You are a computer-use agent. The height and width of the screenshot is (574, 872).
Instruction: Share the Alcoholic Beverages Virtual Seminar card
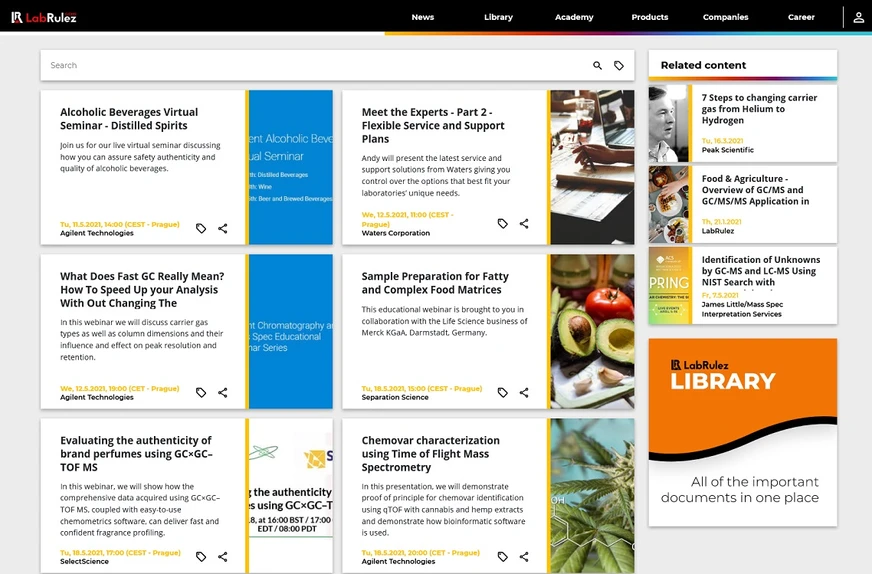click(x=222, y=228)
